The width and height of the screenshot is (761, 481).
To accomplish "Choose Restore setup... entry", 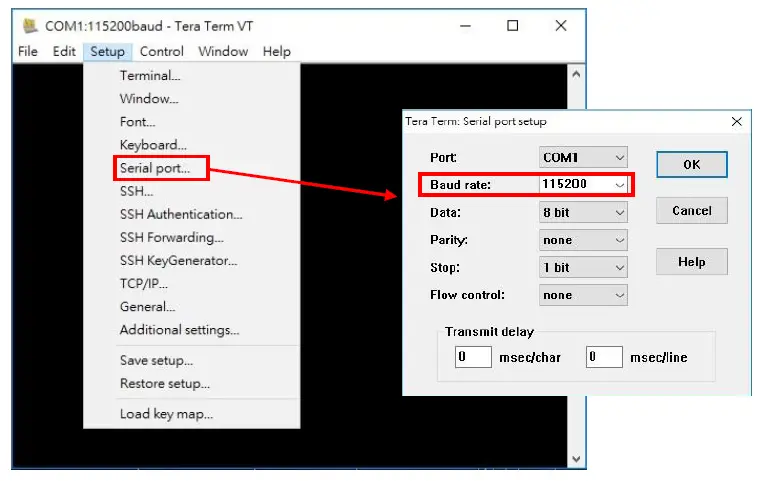I will point(165,383).
